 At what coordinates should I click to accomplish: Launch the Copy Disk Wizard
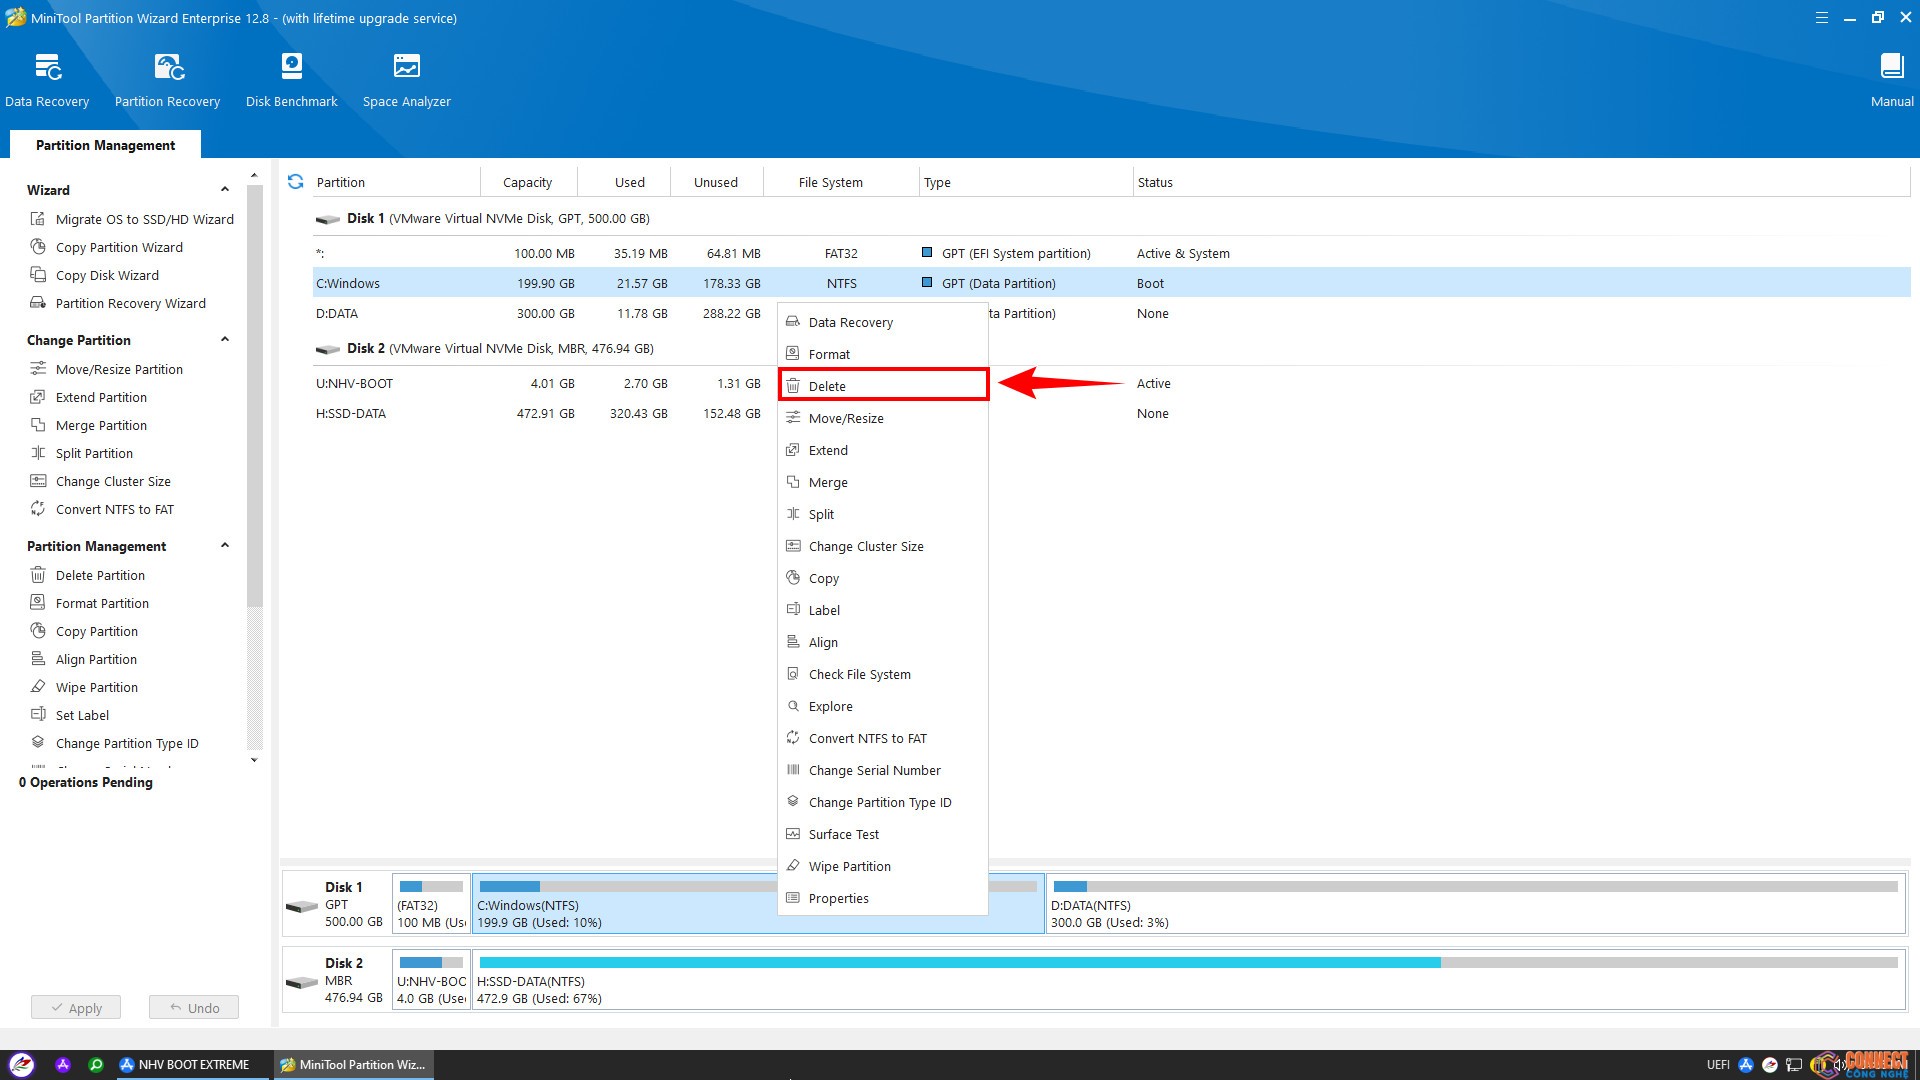[95, 275]
